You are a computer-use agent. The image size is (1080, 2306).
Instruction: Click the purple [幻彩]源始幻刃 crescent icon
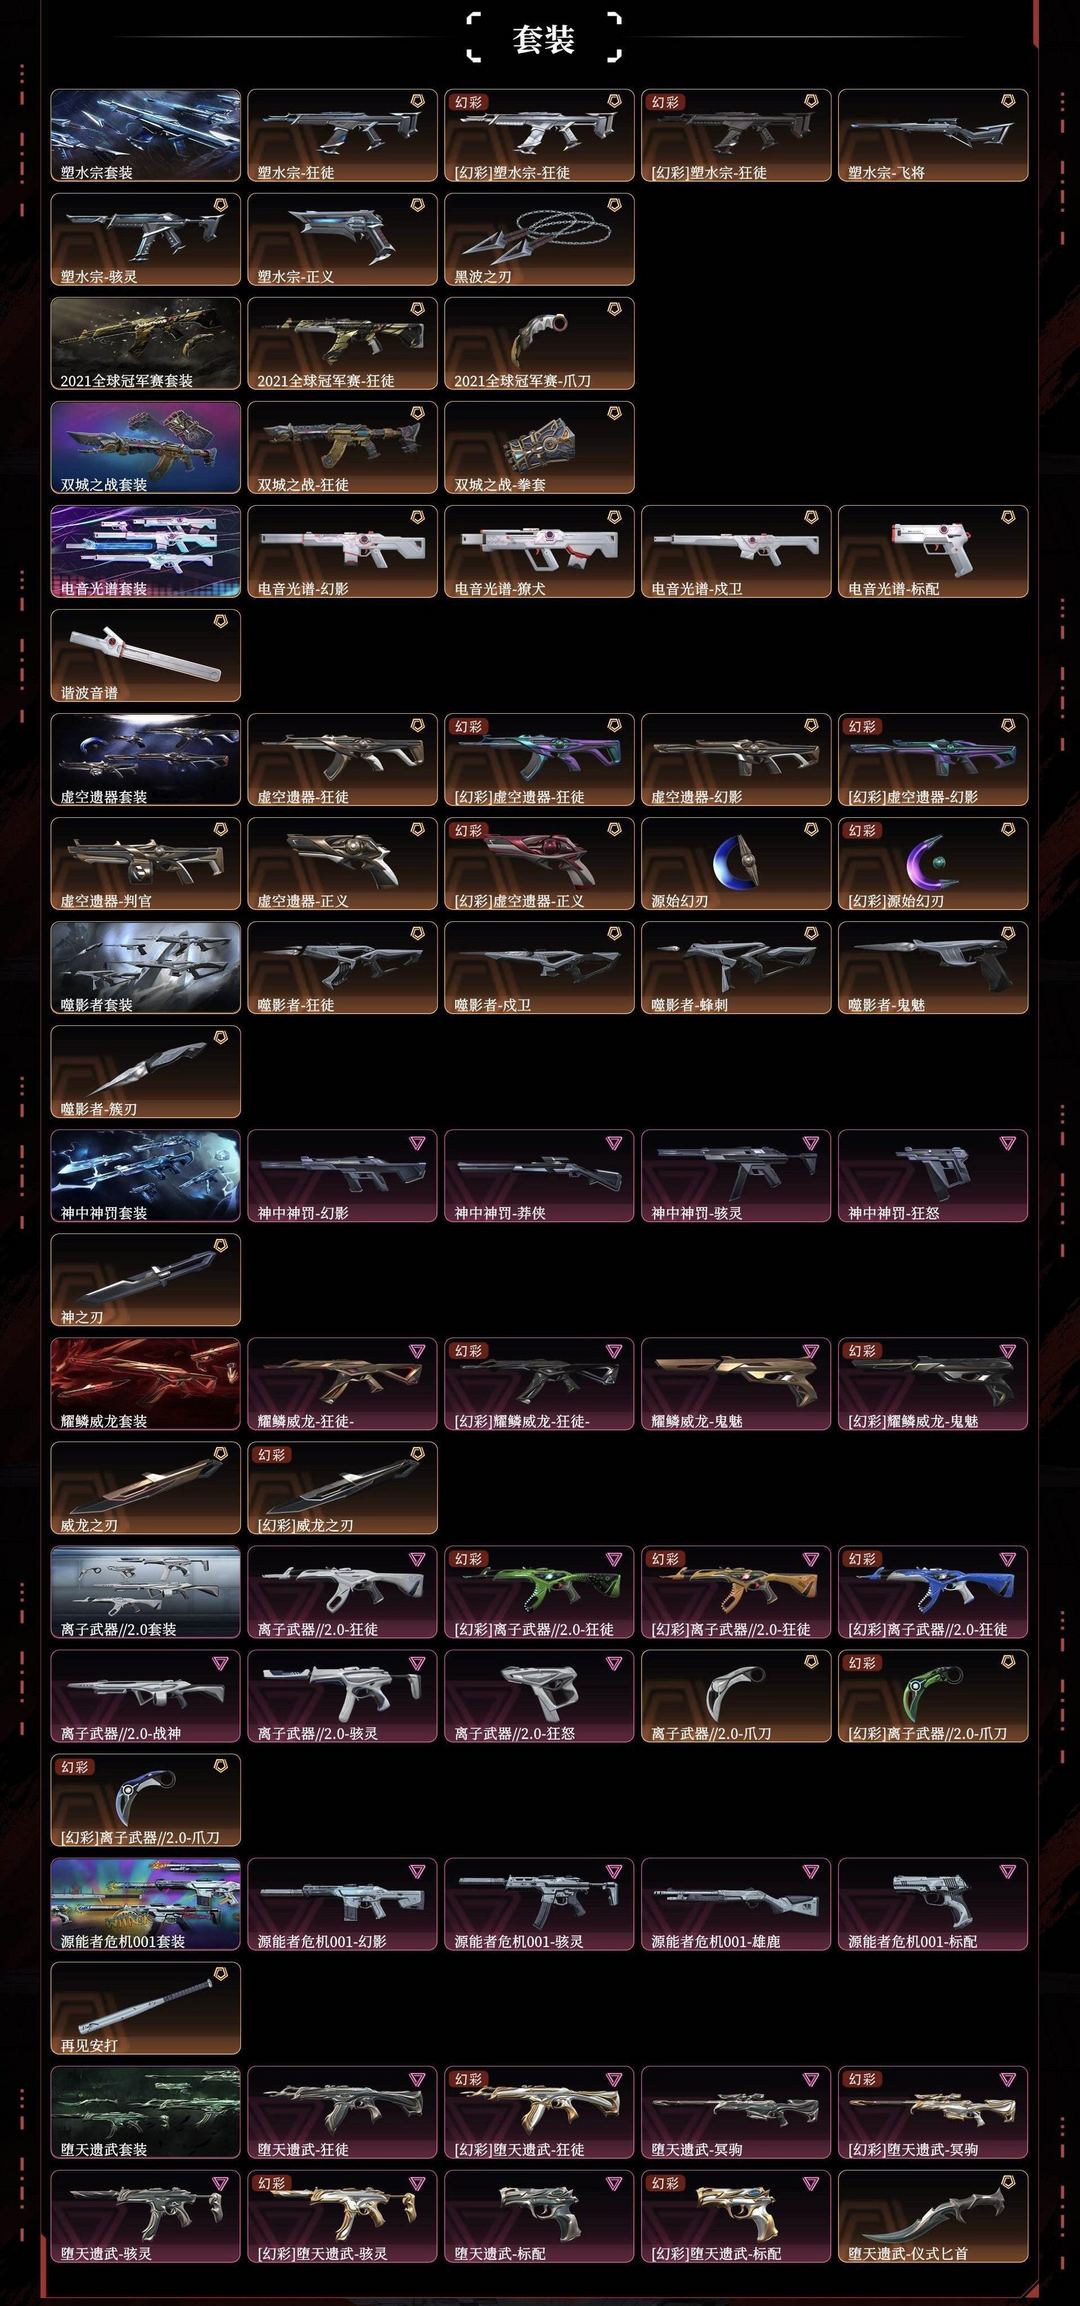pyautogui.click(x=933, y=863)
